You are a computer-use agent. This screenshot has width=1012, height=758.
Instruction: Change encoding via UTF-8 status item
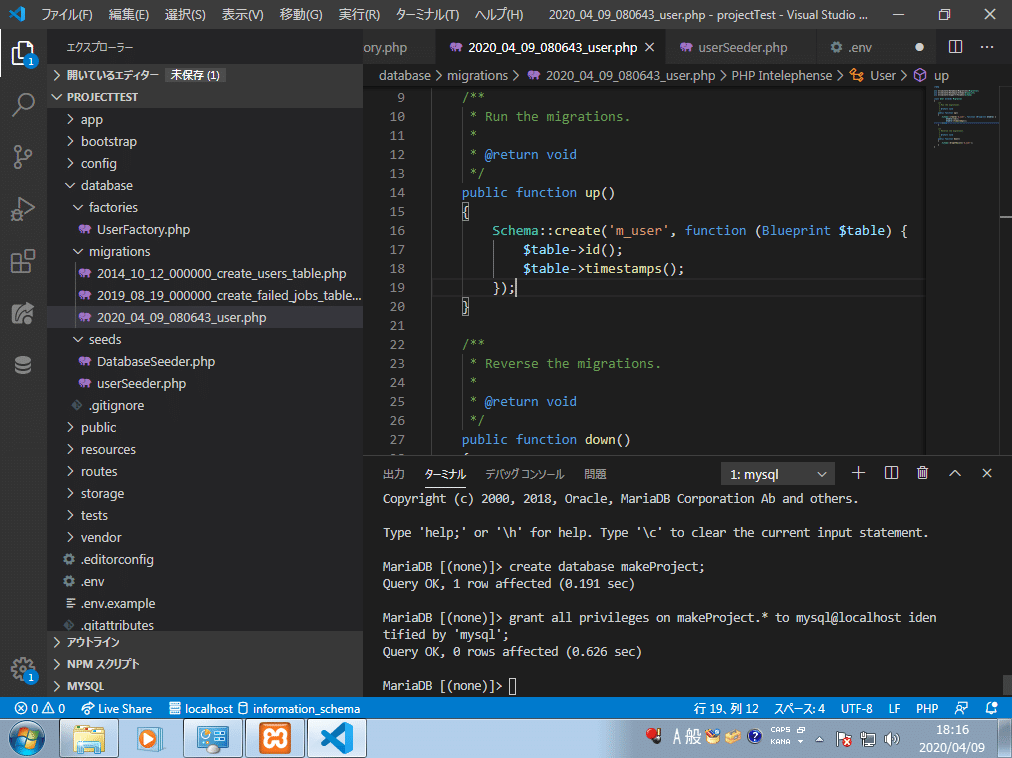(856, 708)
